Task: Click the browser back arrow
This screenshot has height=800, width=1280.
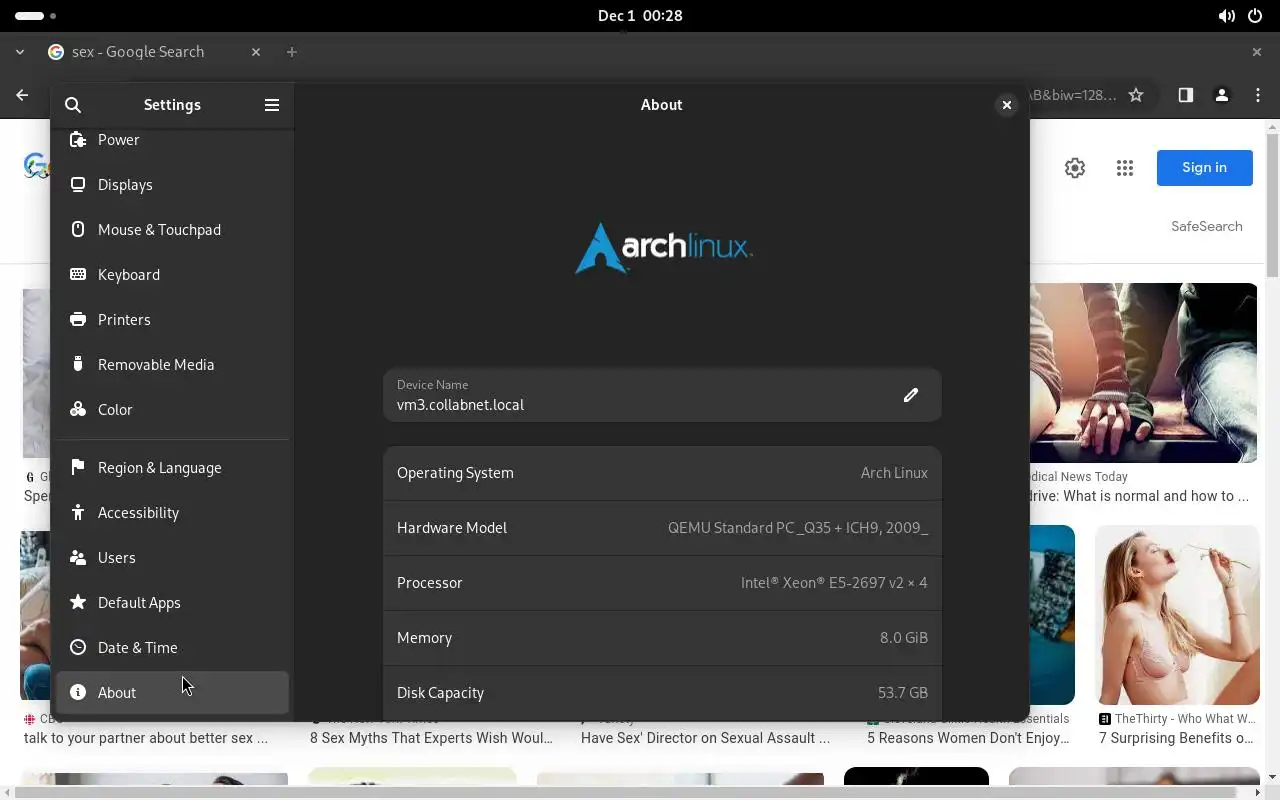Action: (x=22, y=95)
